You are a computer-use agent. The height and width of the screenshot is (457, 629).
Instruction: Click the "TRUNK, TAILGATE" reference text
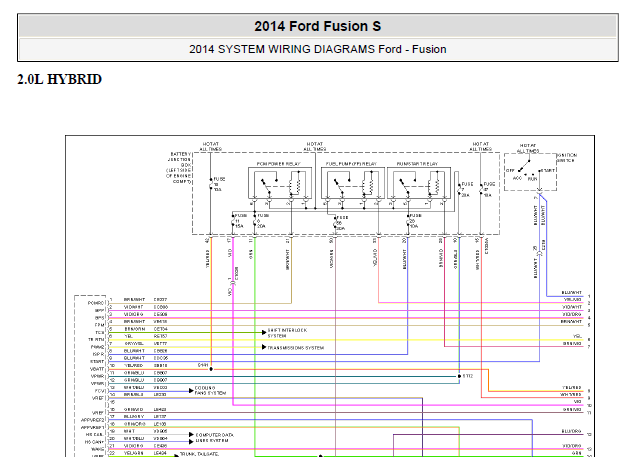pos(199,454)
